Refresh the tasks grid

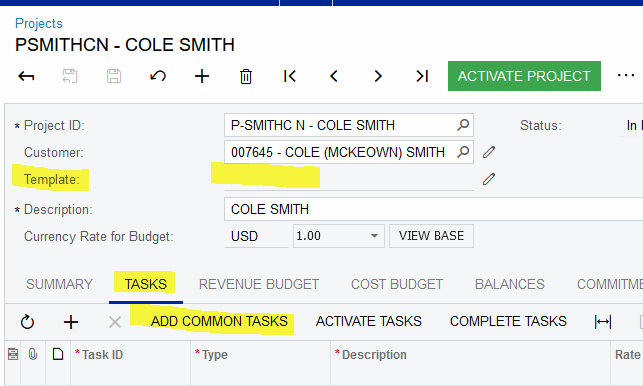[x=27, y=322]
